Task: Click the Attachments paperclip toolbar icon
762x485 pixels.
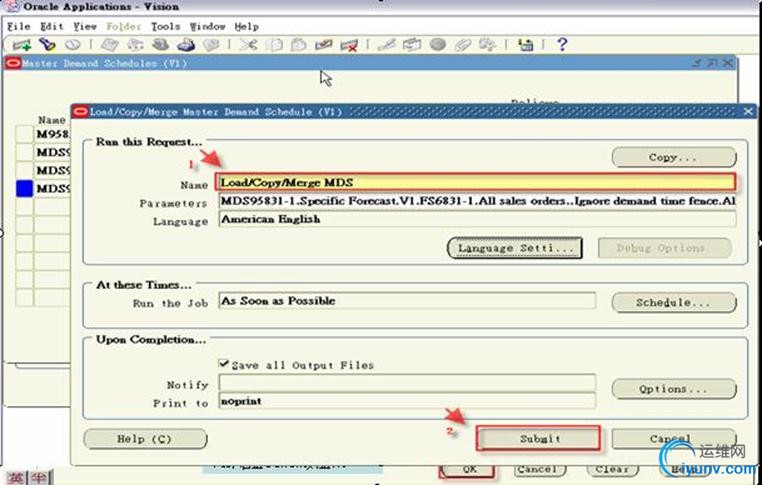Action: click(462, 45)
